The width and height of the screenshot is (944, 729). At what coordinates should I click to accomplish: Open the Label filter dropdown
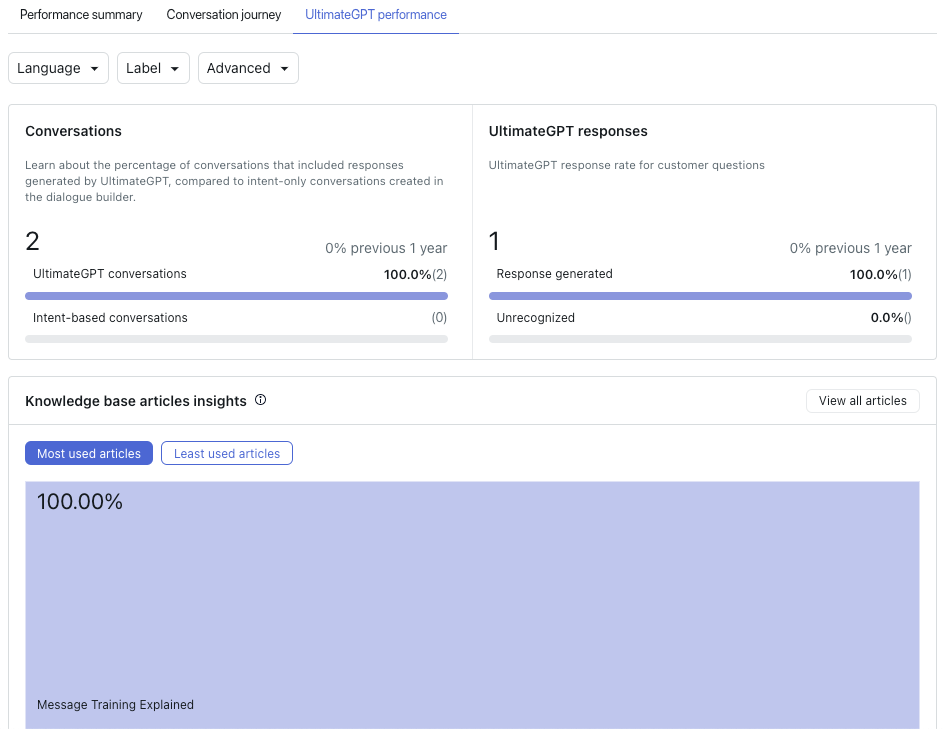click(x=154, y=68)
